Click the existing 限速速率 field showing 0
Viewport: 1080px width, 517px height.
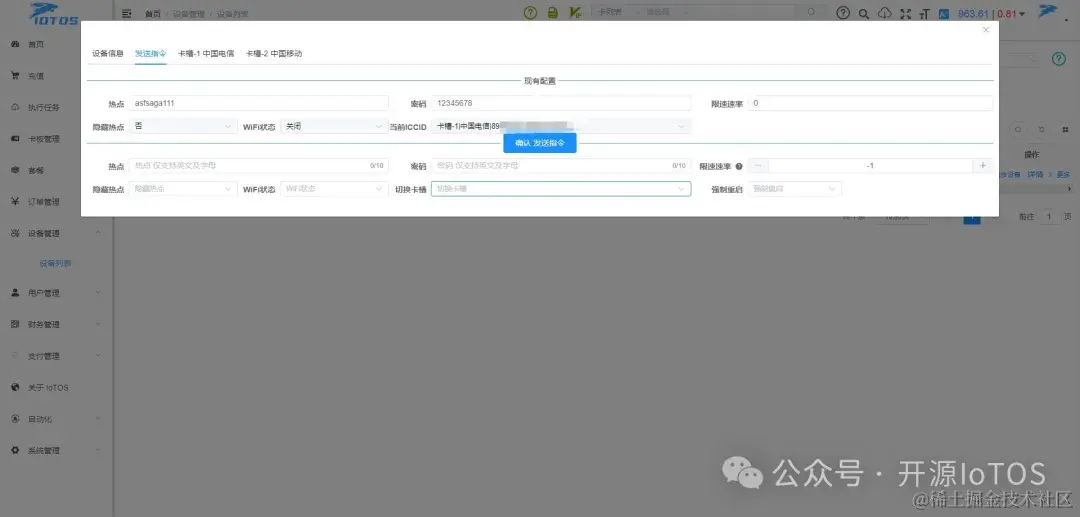(x=871, y=103)
